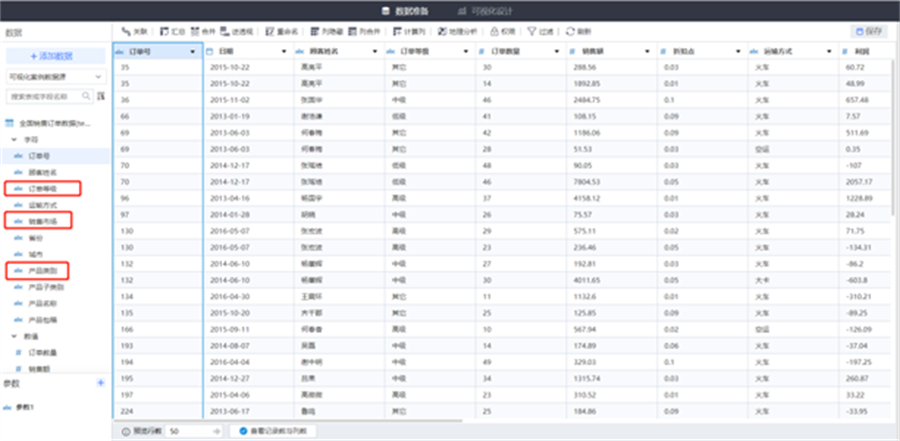Collapse the 字段 tree group
The height and width of the screenshot is (441, 900).
14,140
